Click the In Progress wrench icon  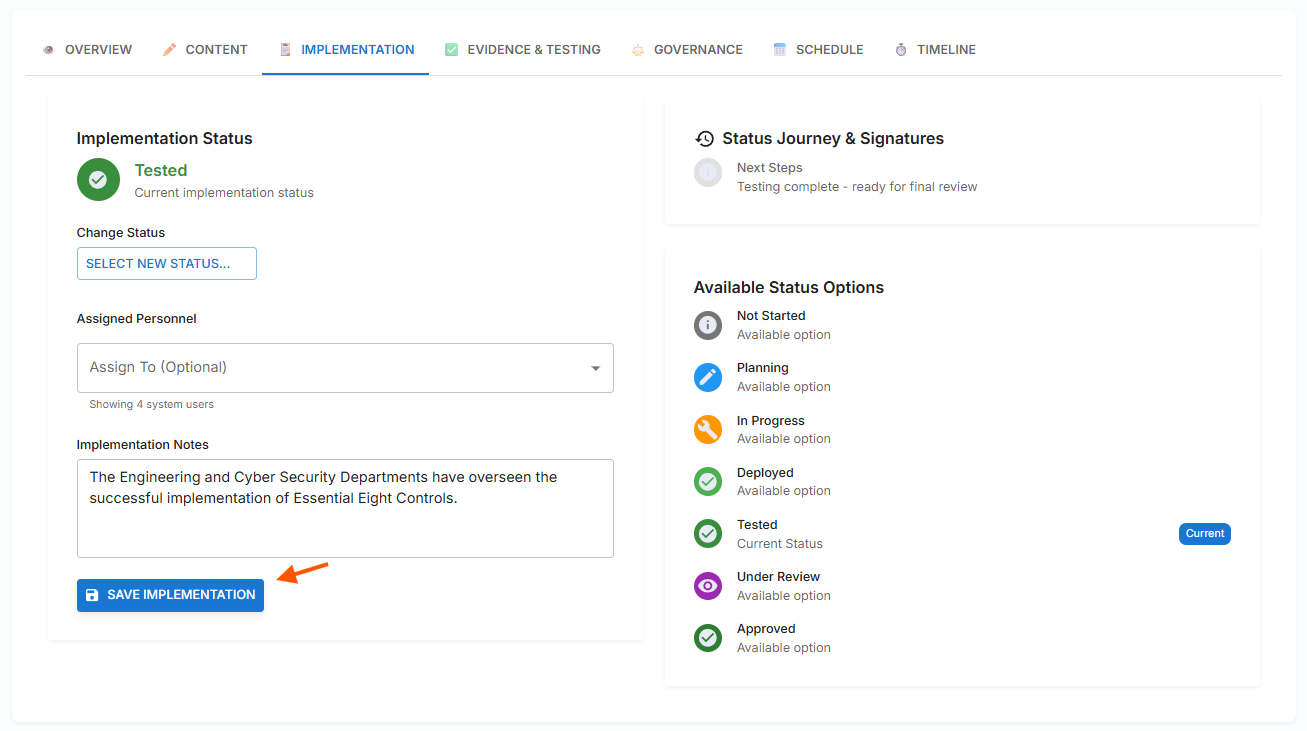tap(708, 430)
